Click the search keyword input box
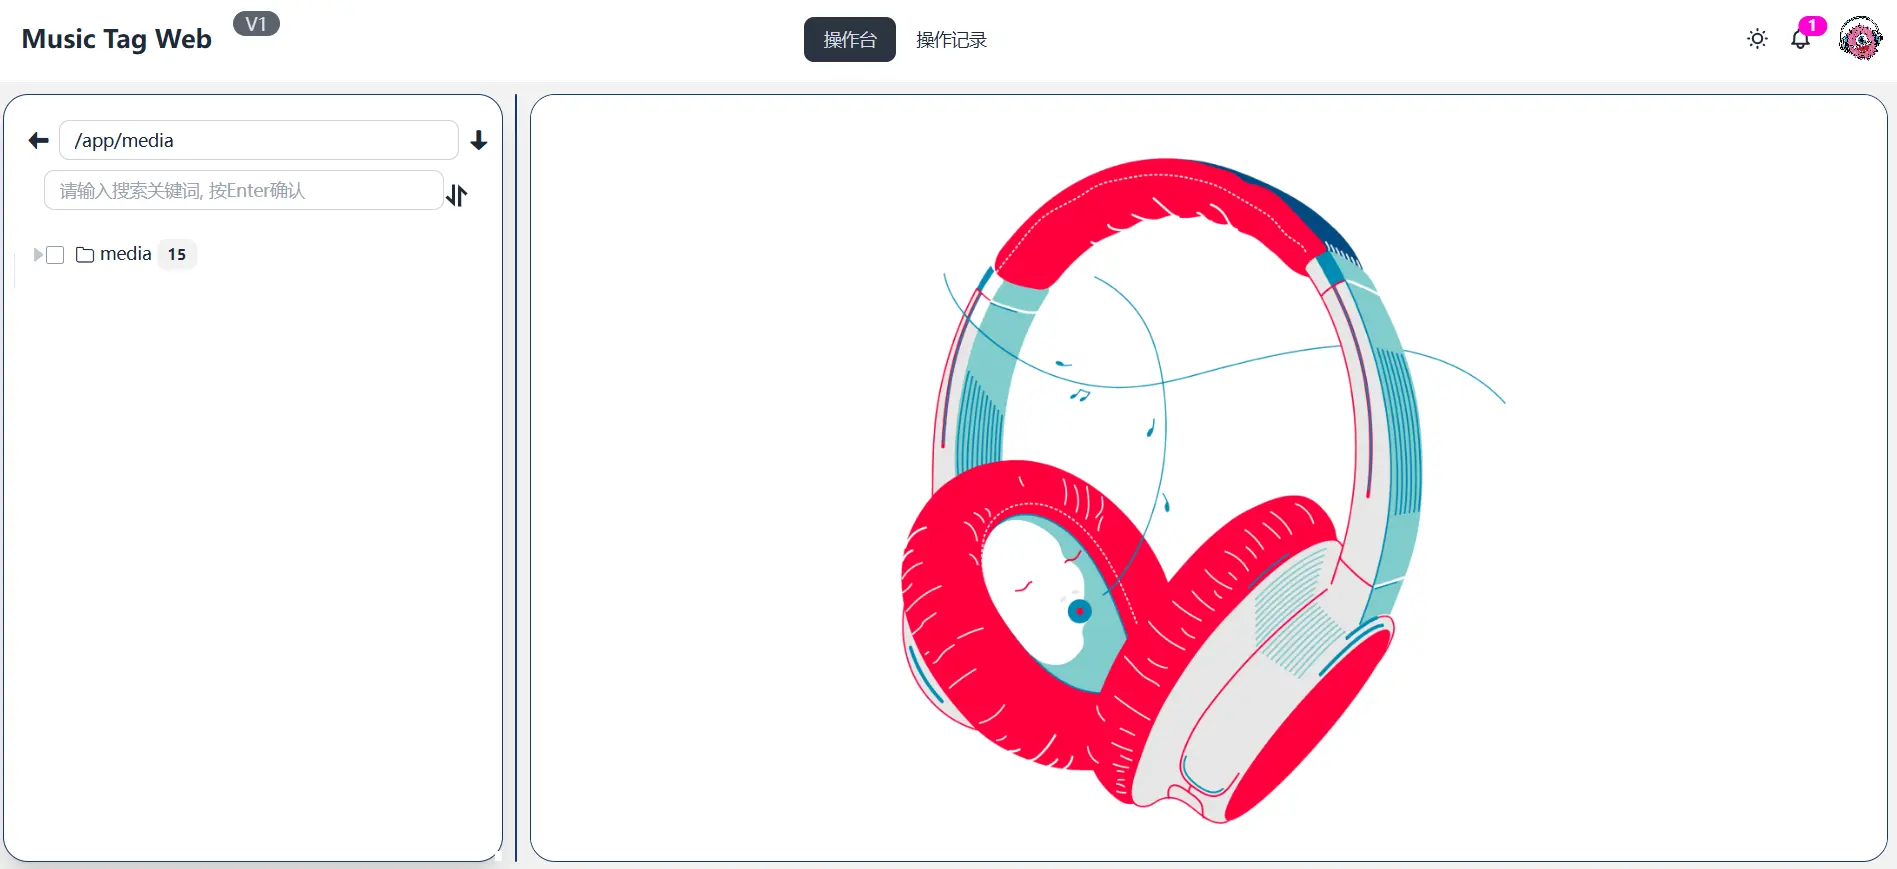The height and width of the screenshot is (869, 1897). [244, 190]
